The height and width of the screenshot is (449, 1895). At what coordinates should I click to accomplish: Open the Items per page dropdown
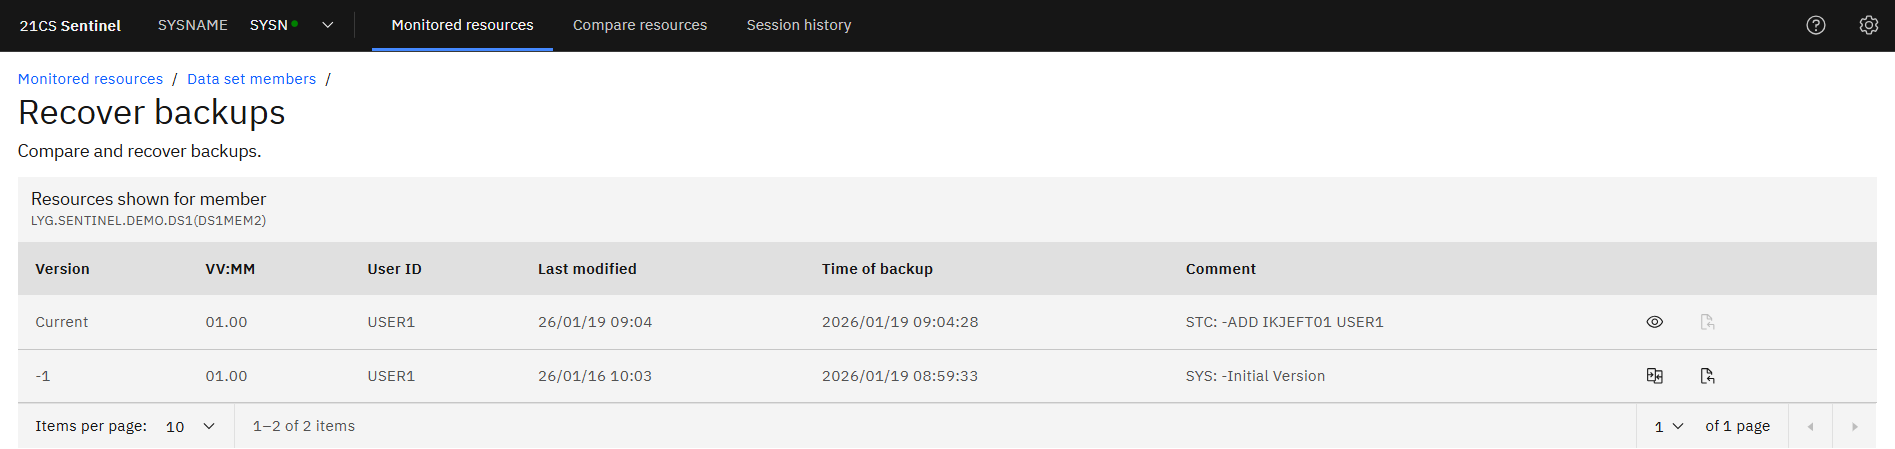point(190,426)
